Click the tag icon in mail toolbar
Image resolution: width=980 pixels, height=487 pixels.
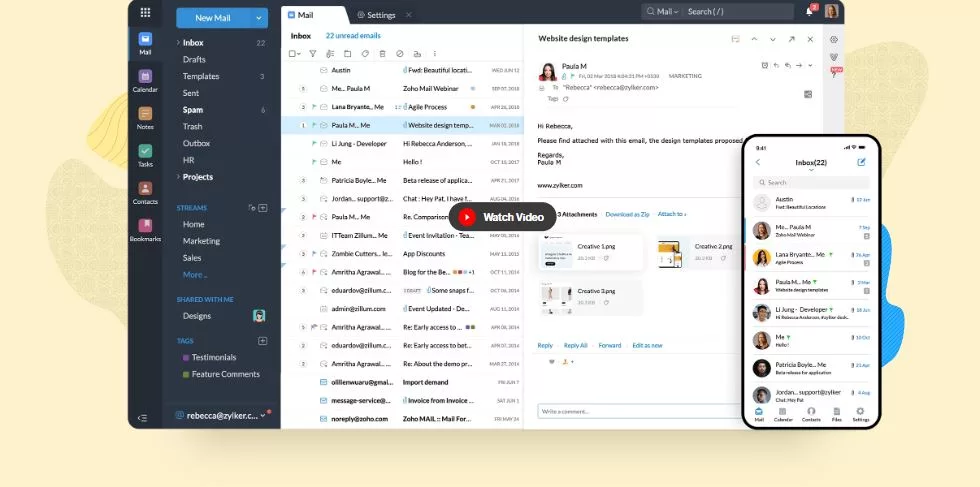point(366,54)
